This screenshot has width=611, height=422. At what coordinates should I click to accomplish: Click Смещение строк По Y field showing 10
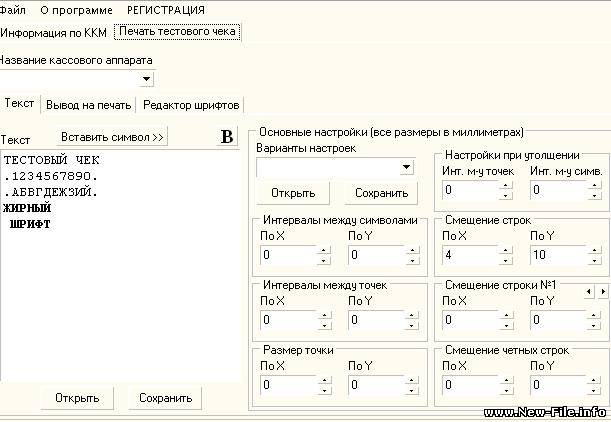pyautogui.click(x=559, y=255)
